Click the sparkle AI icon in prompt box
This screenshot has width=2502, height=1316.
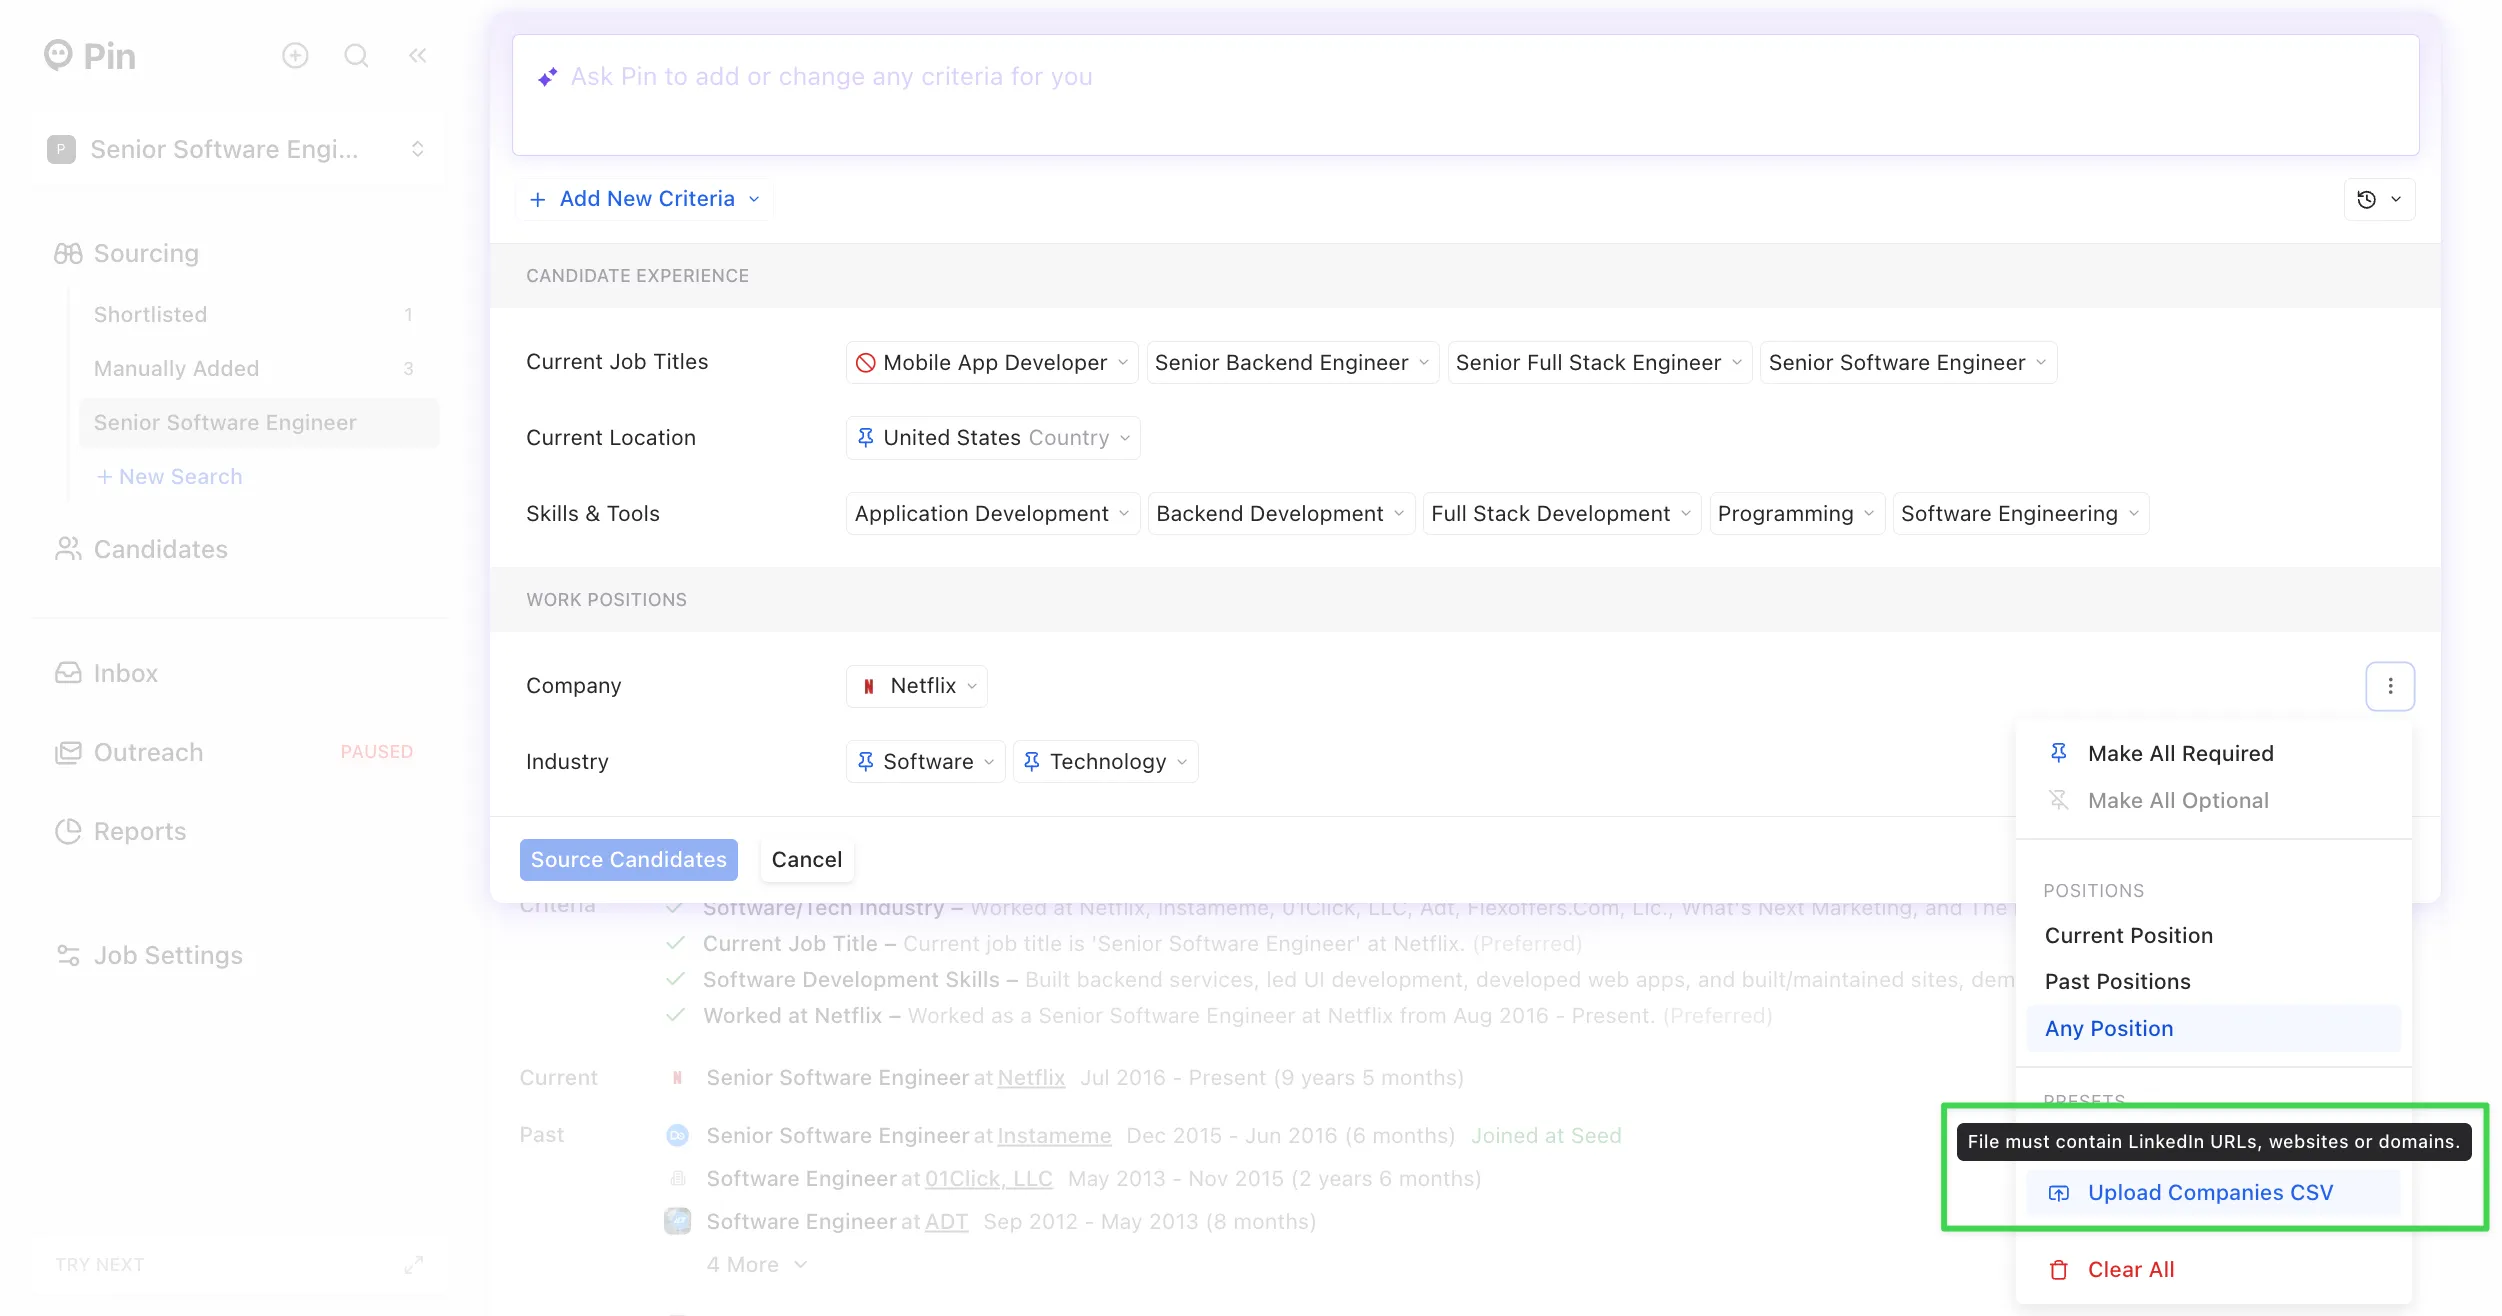point(547,77)
